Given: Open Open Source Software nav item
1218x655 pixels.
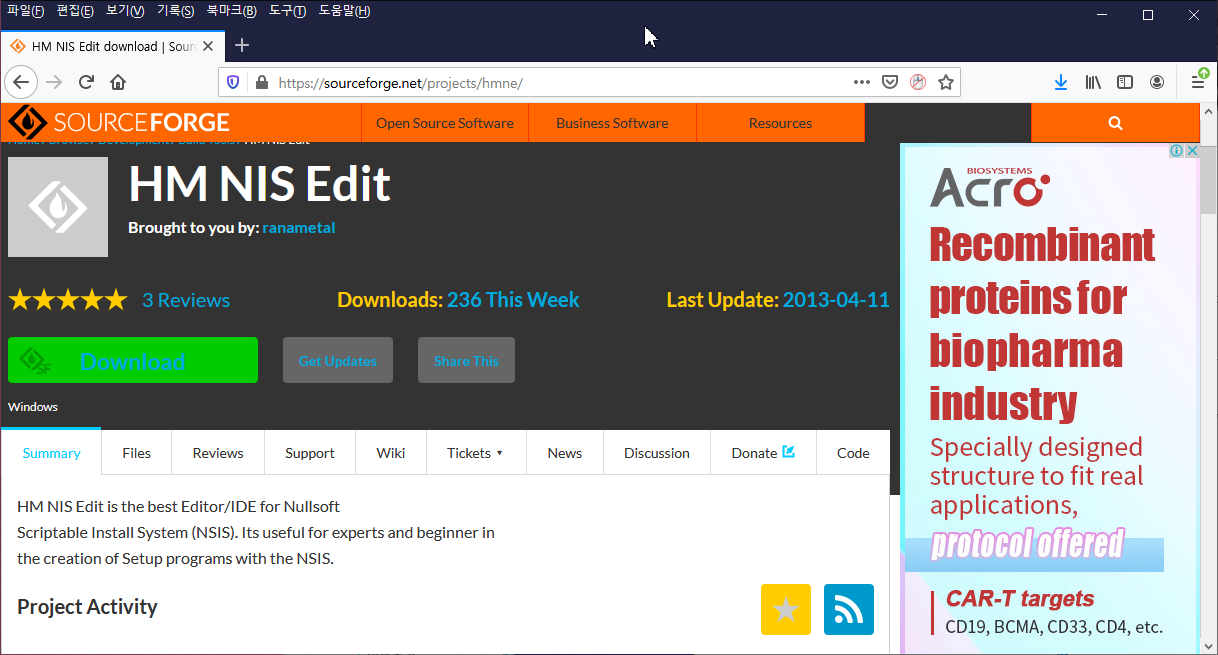Looking at the screenshot, I should [x=445, y=123].
